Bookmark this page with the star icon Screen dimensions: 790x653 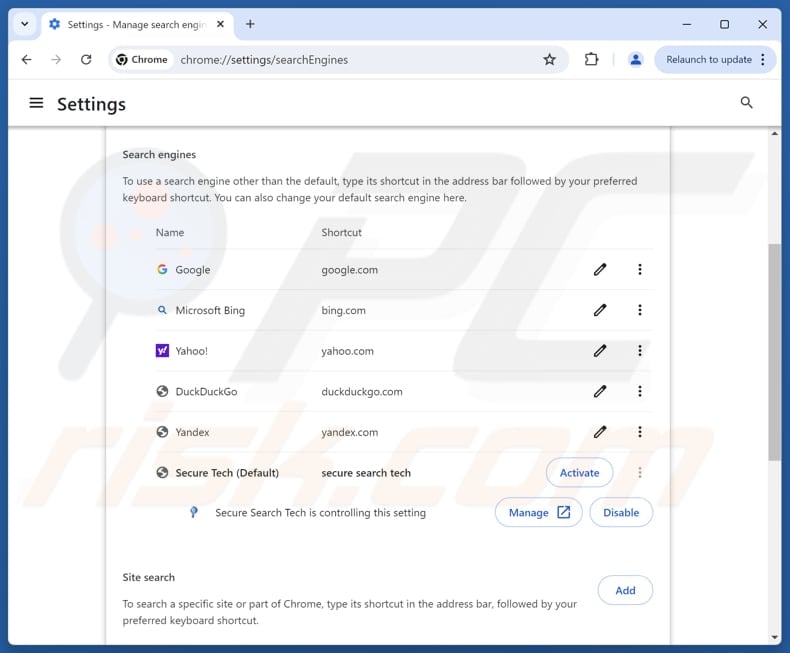coord(549,59)
